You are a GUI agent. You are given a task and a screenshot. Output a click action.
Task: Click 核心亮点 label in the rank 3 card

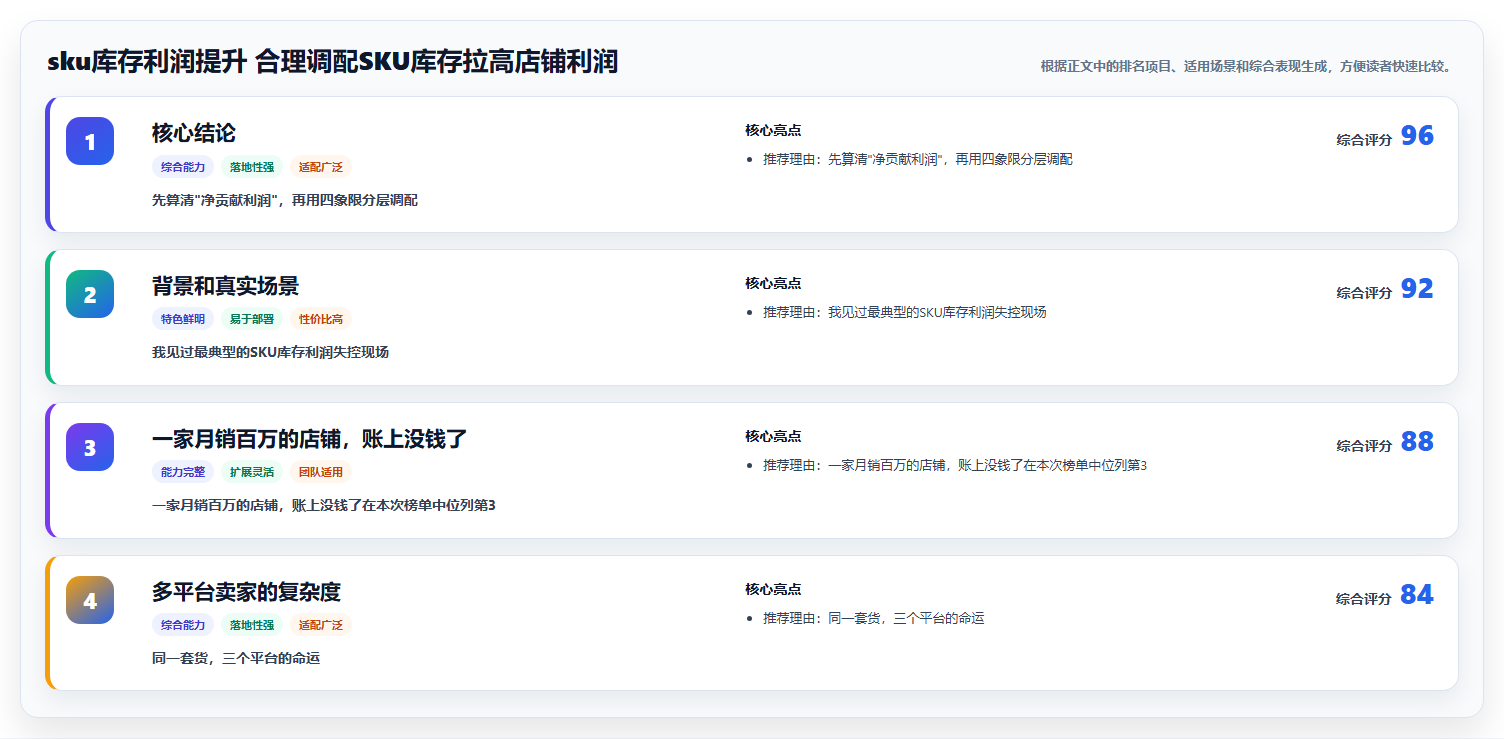tap(773, 436)
